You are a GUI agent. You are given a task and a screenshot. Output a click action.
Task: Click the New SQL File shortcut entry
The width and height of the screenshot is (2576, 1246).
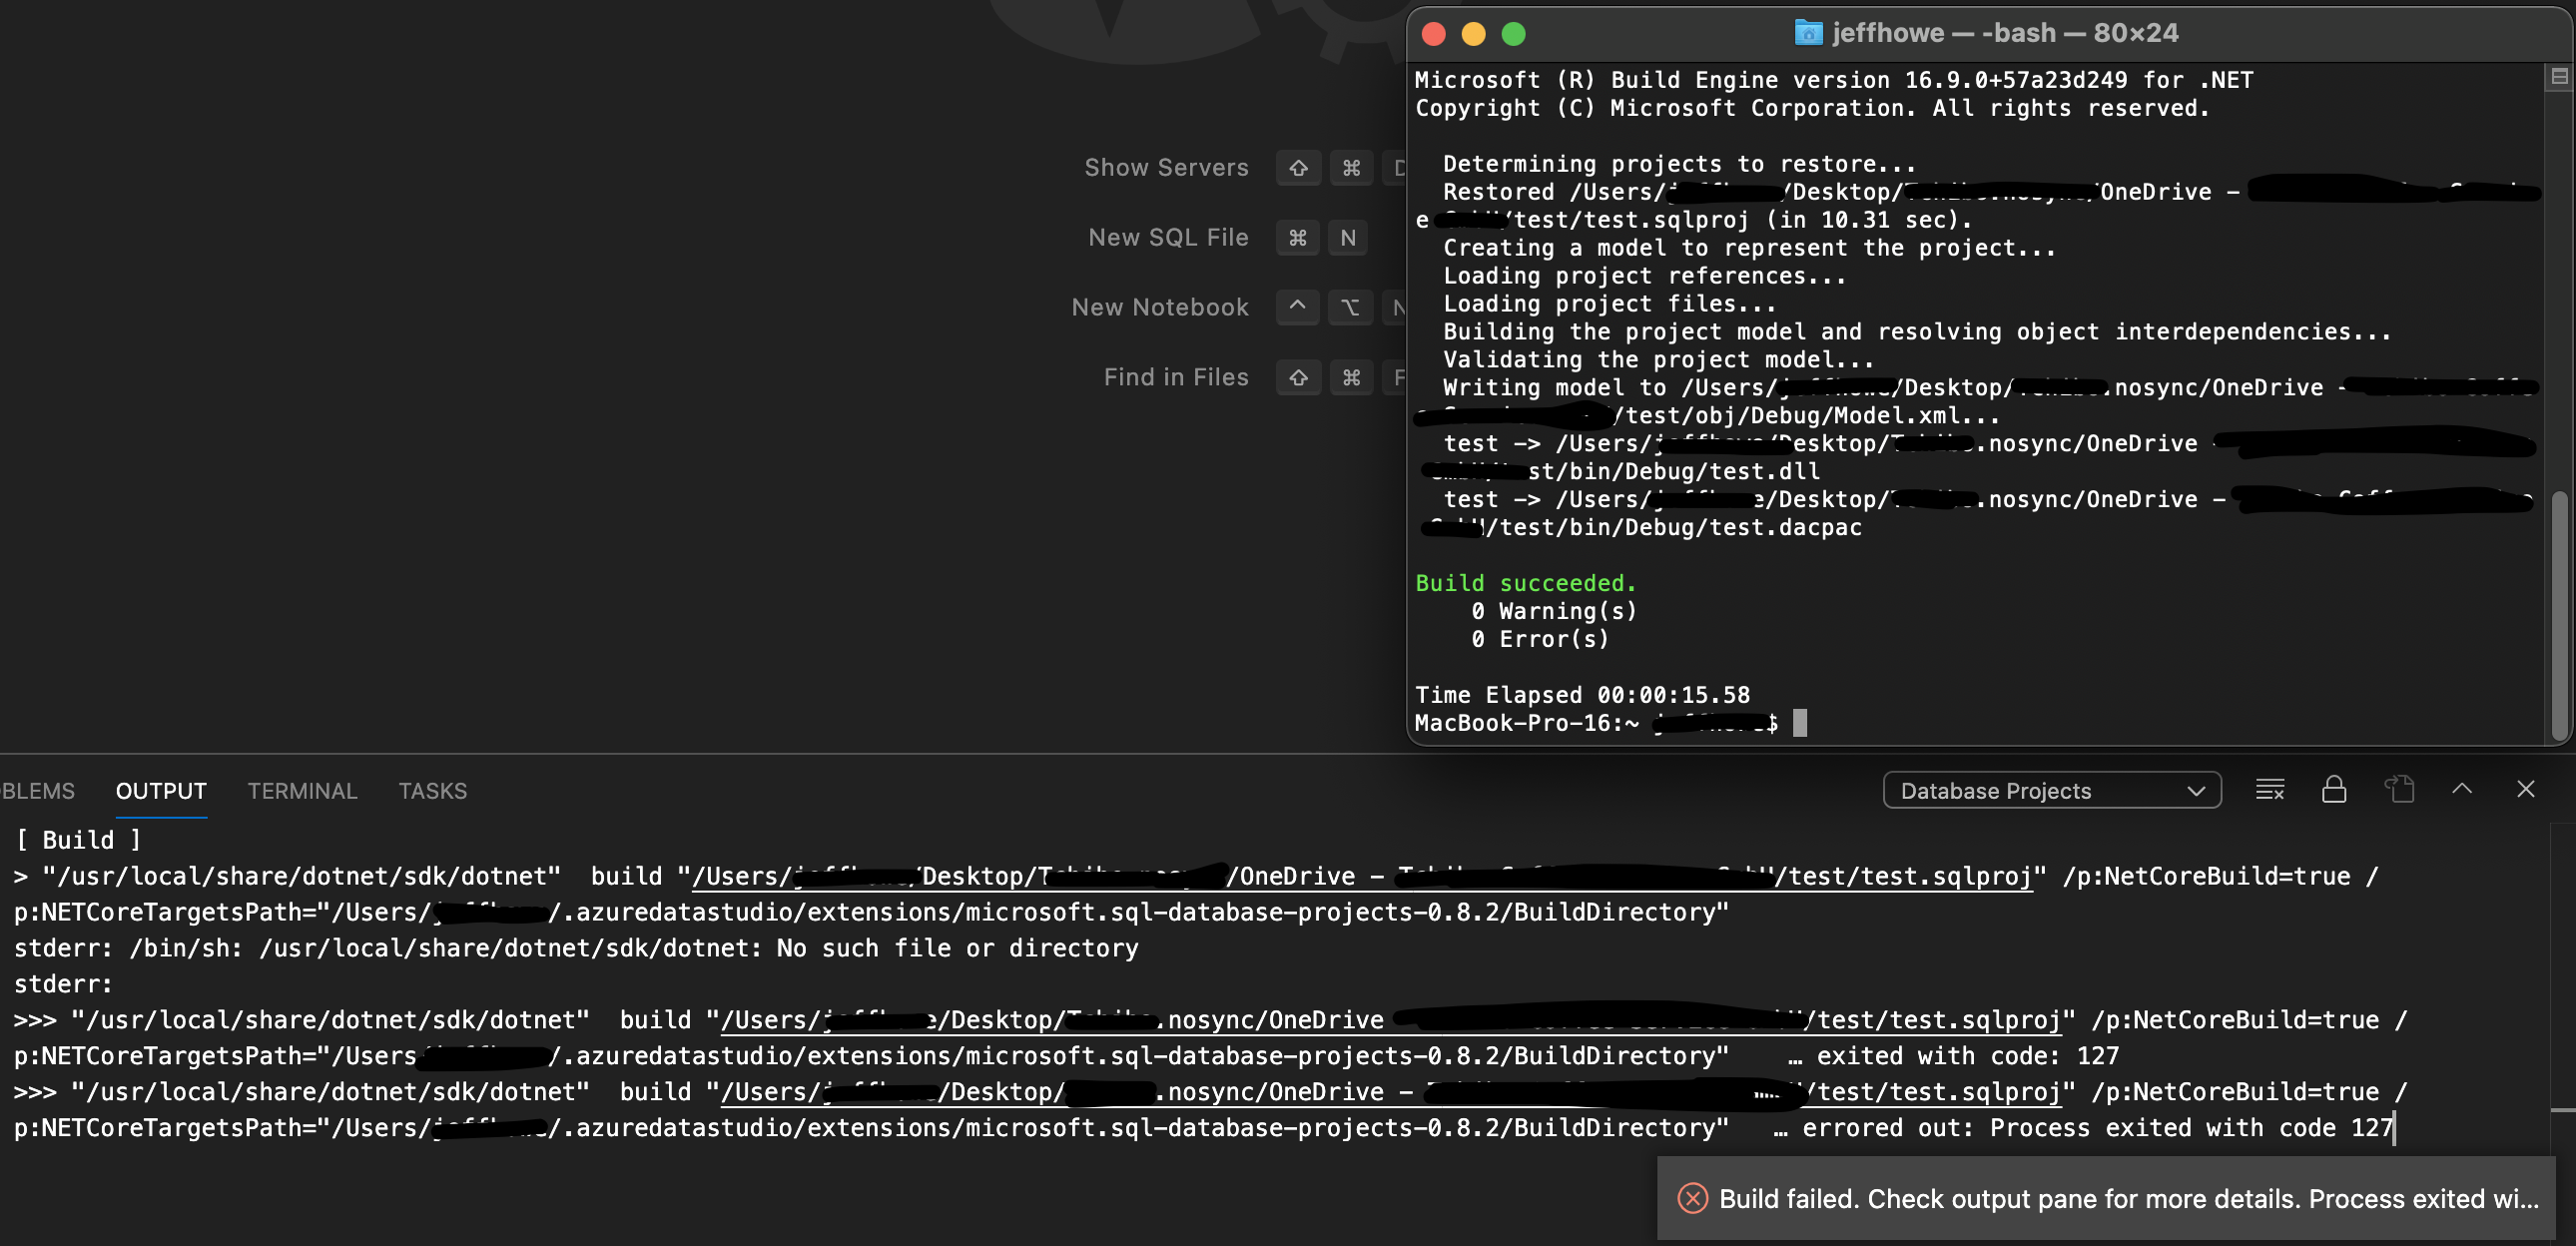click(x=1168, y=237)
